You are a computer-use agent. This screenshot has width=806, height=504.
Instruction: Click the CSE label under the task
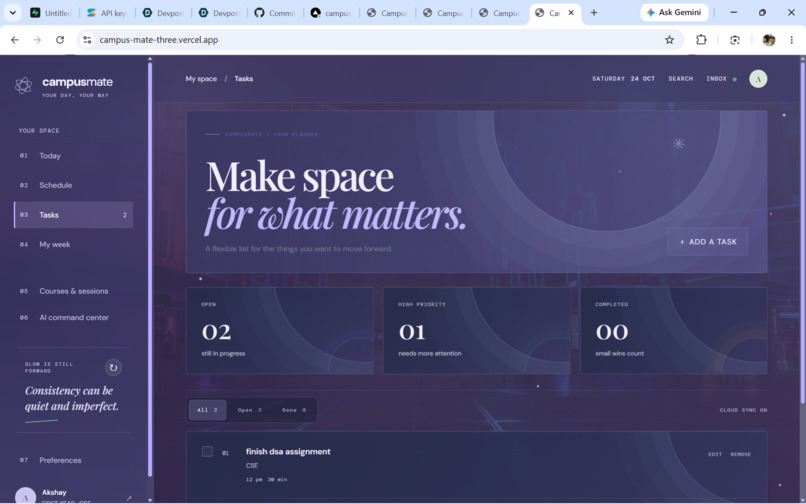pyautogui.click(x=252, y=465)
